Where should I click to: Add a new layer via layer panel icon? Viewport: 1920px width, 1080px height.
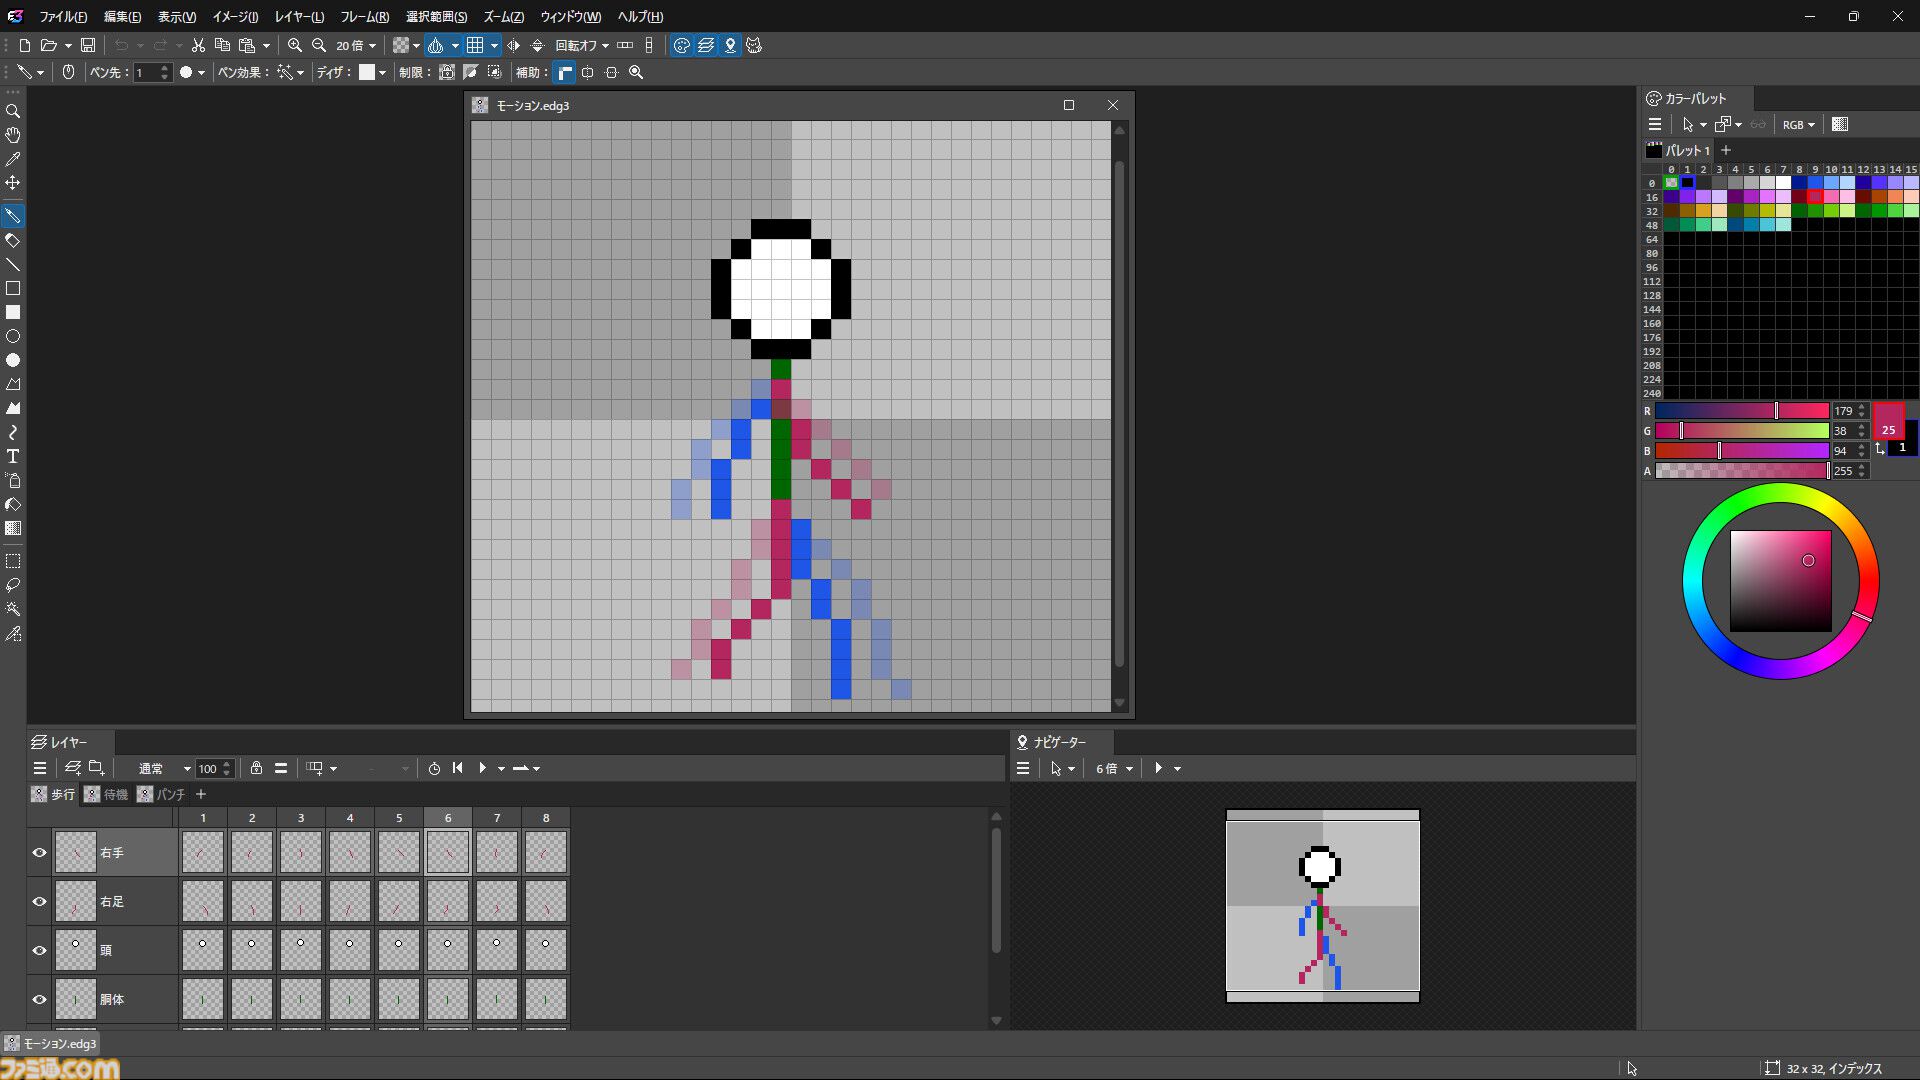[72, 768]
